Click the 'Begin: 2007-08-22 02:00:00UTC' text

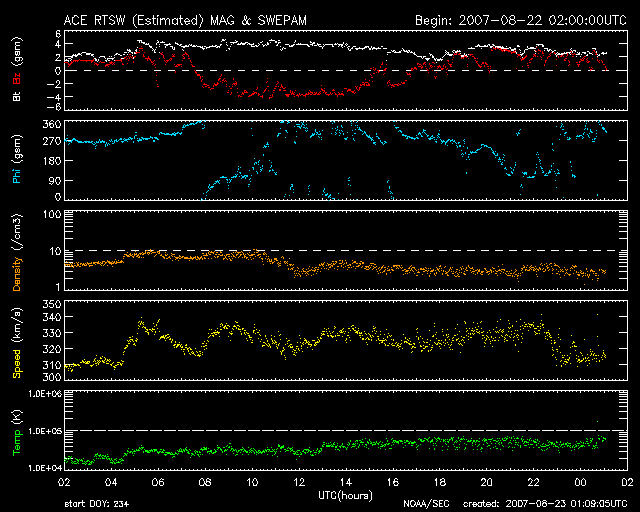[x=521, y=20]
